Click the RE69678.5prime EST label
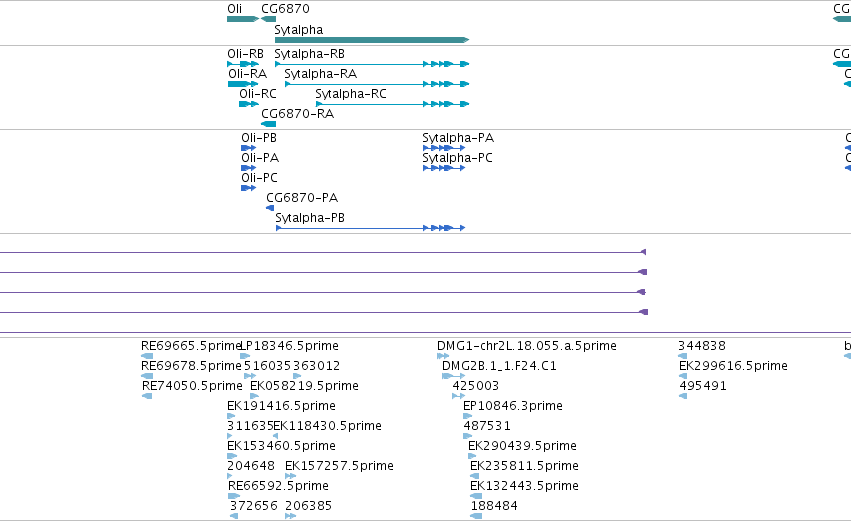 pos(191,366)
